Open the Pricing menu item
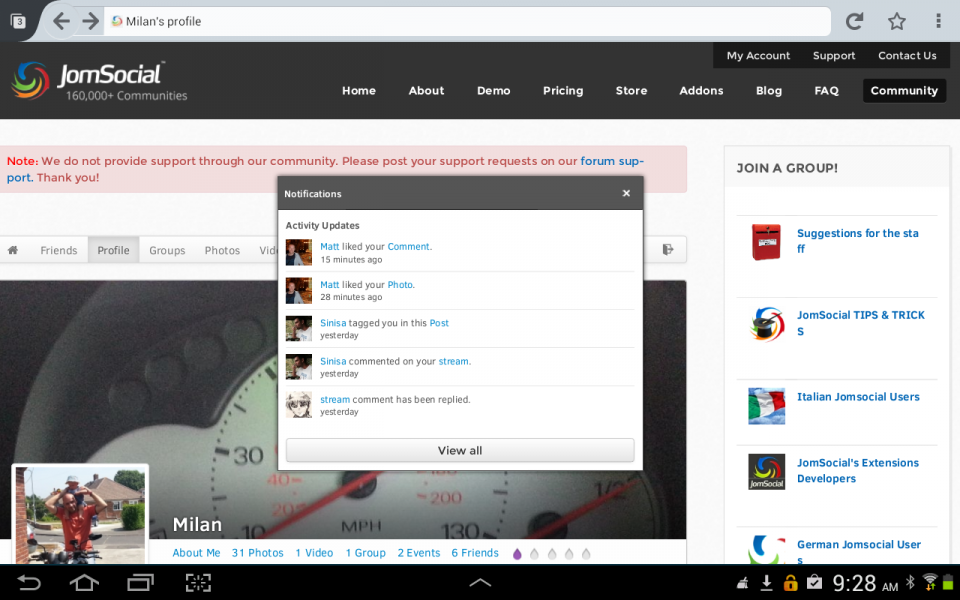This screenshot has height=600, width=960. tap(563, 91)
